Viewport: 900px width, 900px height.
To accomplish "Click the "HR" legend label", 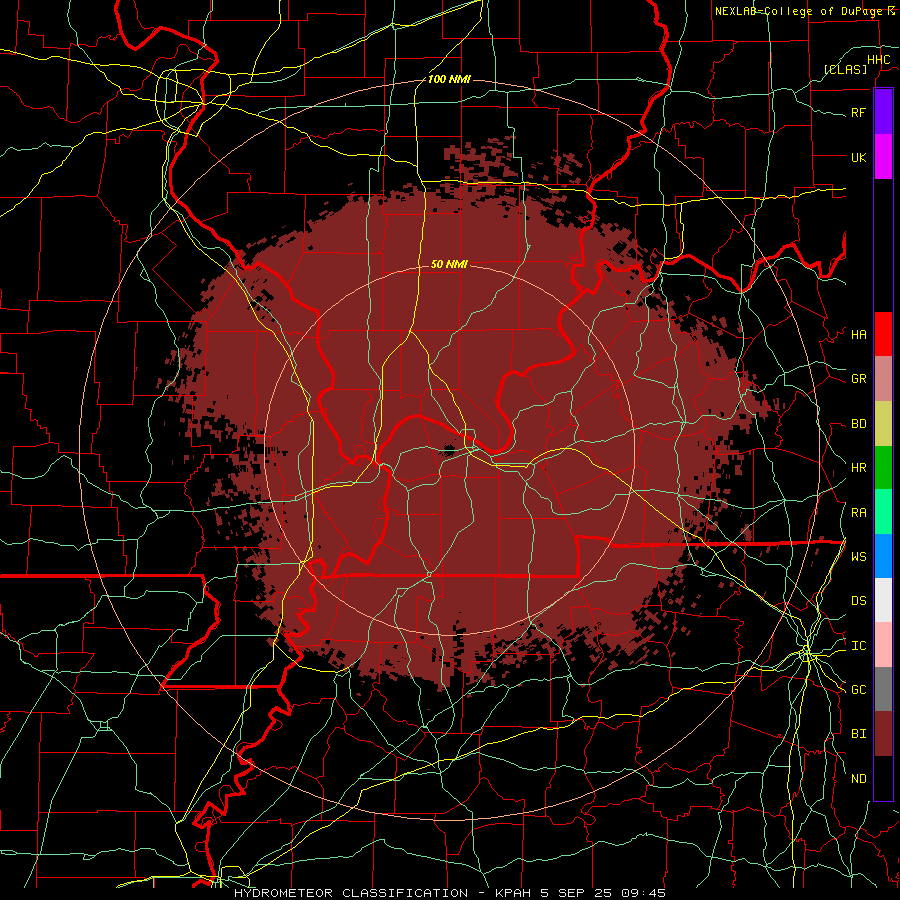I will [x=858, y=468].
